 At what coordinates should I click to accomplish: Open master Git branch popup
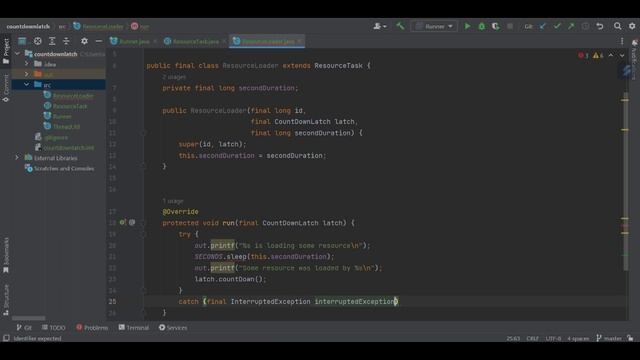(x=609, y=338)
